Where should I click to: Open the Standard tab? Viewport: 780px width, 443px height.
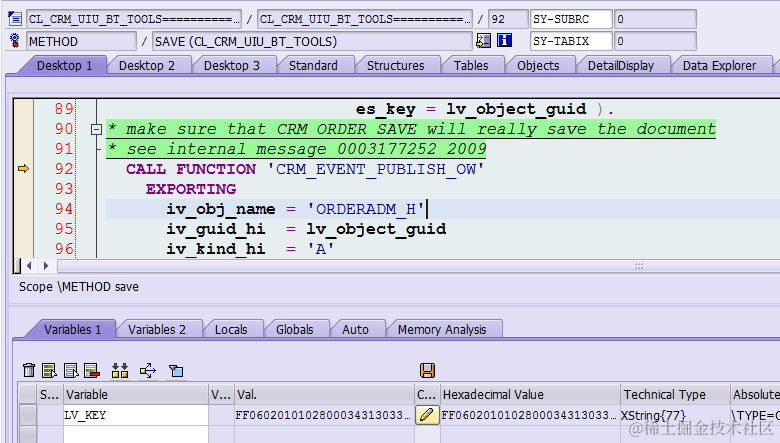click(313, 66)
